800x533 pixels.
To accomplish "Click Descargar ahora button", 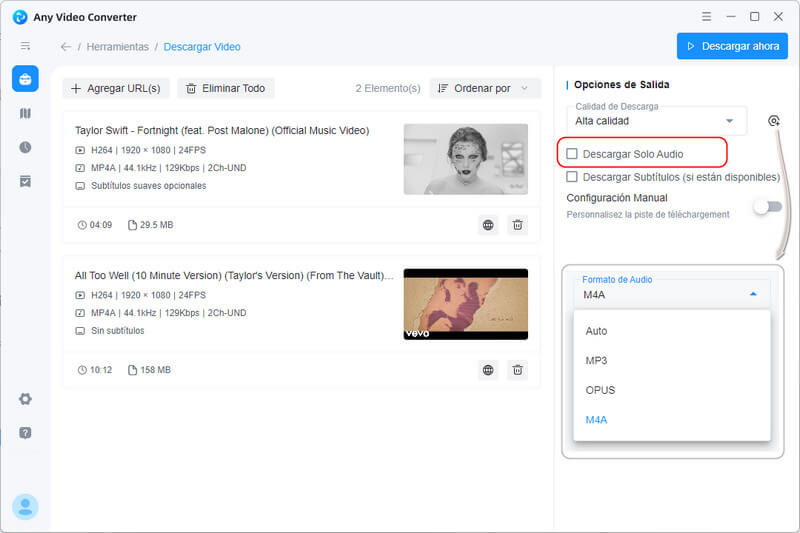I will click(x=732, y=46).
